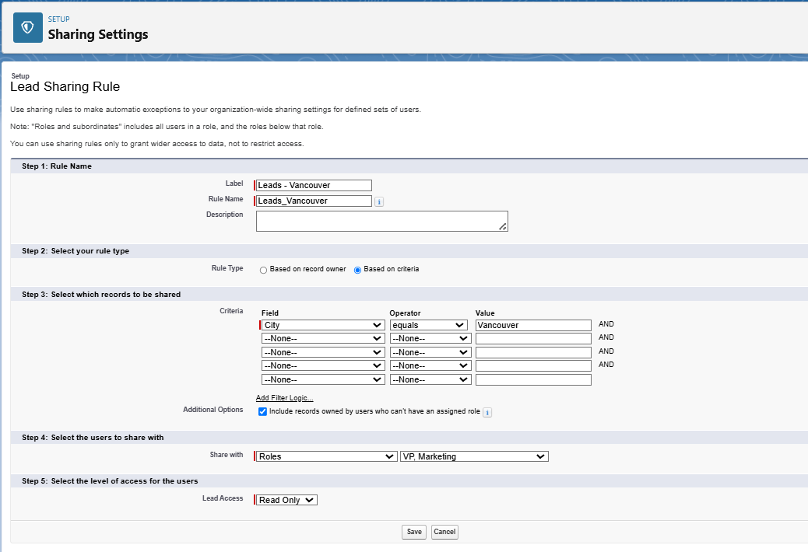Toggle Include records owned by users checkbox
Viewport: 808px width, 552px height.
(262, 411)
